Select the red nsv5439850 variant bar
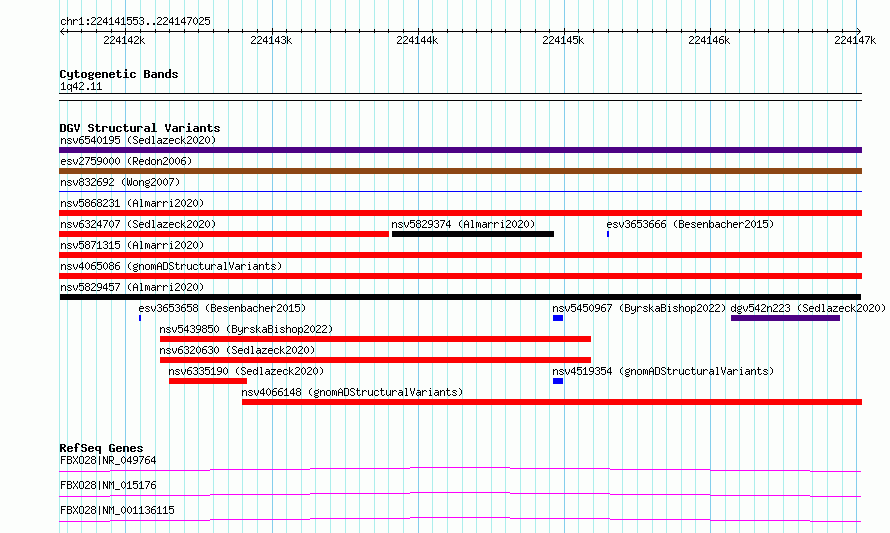Image resolution: width=890 pixels, height=533 pixels. (375, 339)
